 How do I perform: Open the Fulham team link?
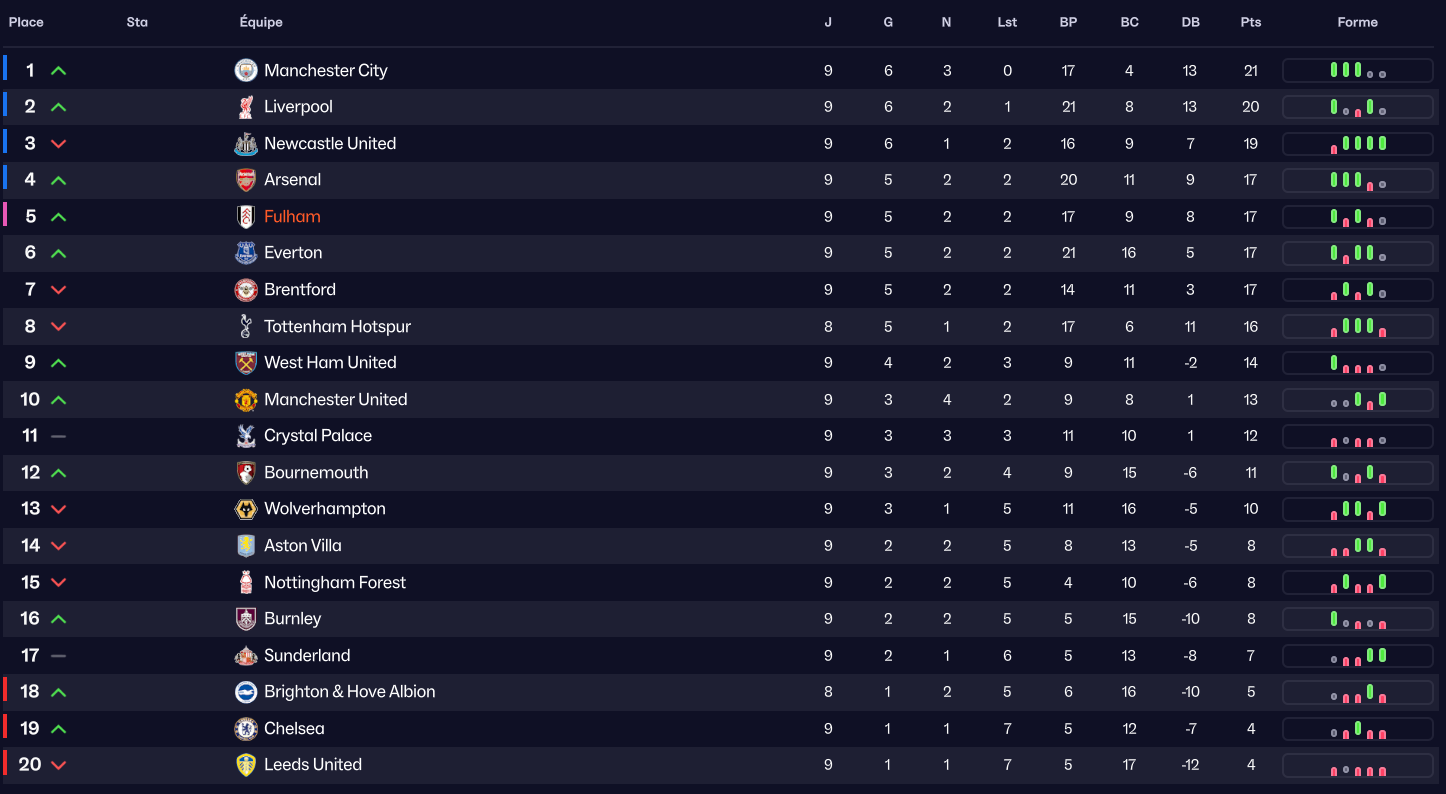(292, 217)
